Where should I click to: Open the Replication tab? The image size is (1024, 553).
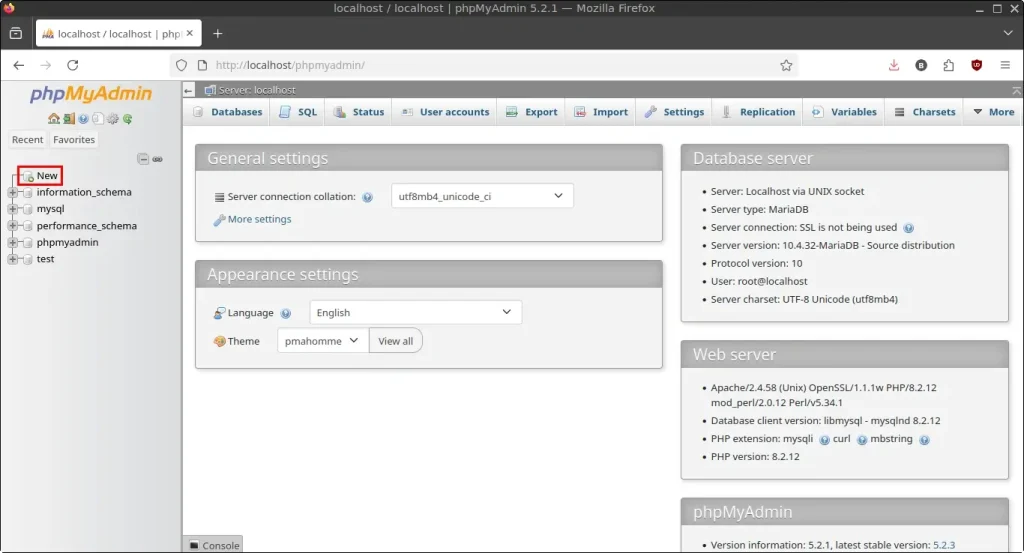pyautogui.click(x=758, y=112)
